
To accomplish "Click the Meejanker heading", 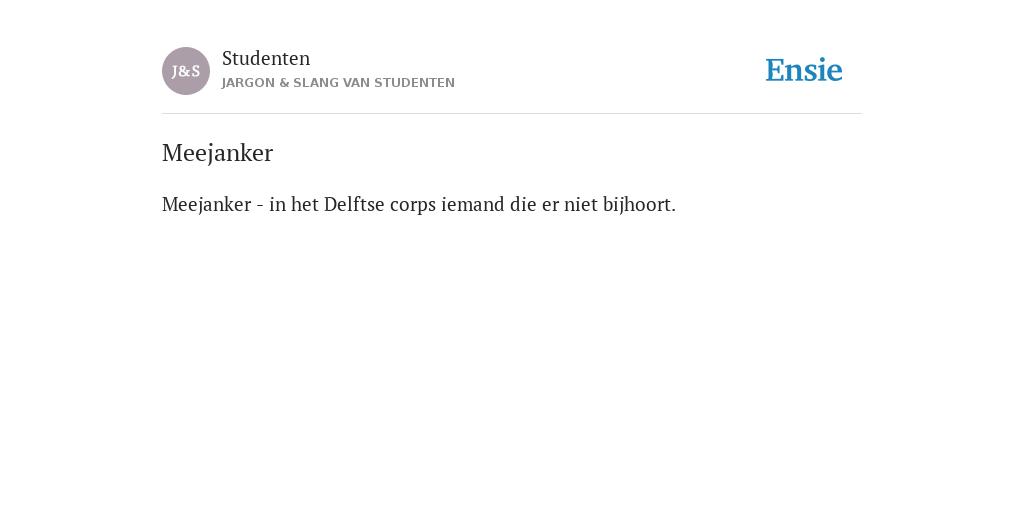I will pos(217,153).
